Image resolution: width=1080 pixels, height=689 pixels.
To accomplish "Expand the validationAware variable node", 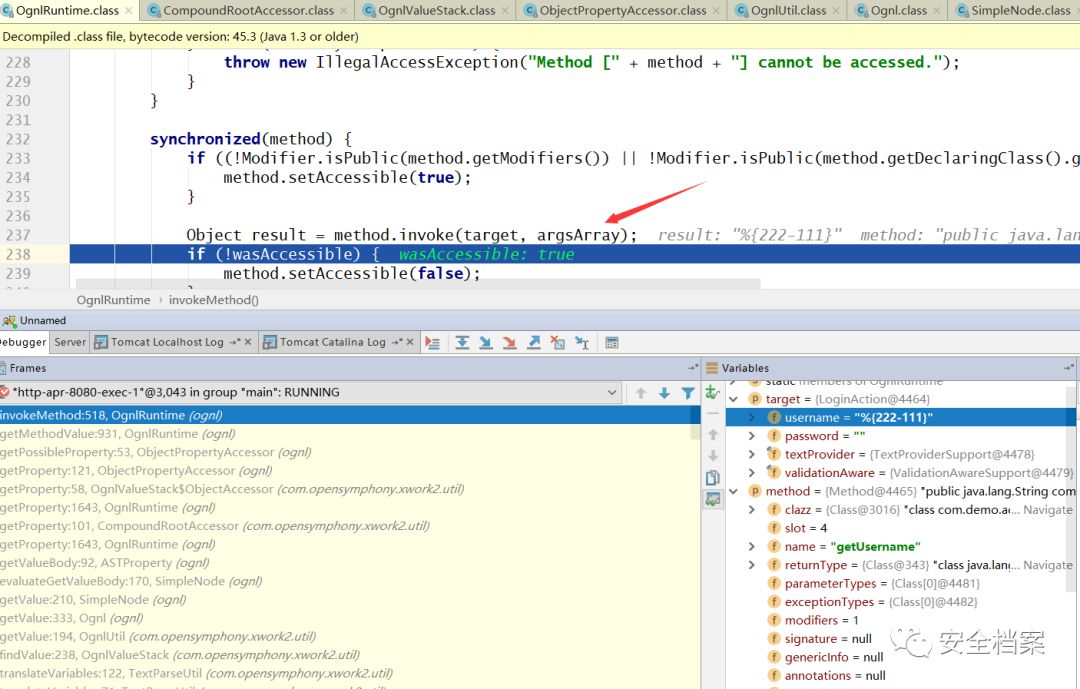I will point(752,473).
